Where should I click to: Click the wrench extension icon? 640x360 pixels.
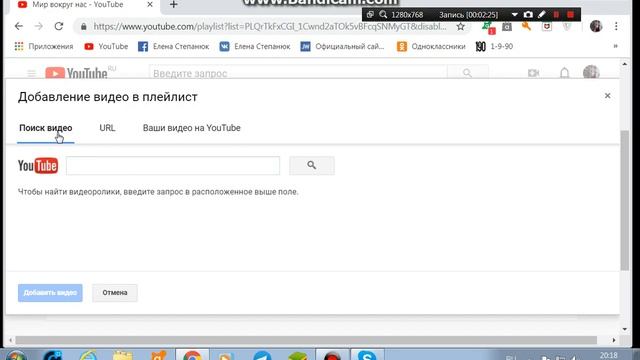[x=526, y=27]
